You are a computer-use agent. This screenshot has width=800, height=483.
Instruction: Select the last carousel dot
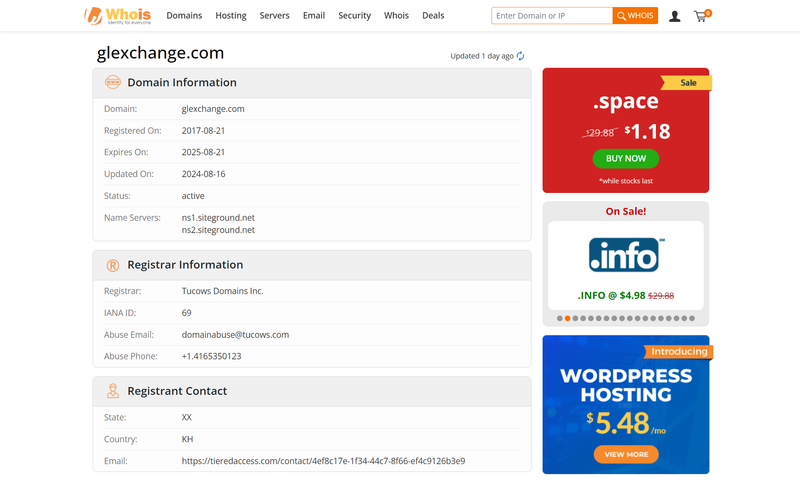tap(692, 318)
